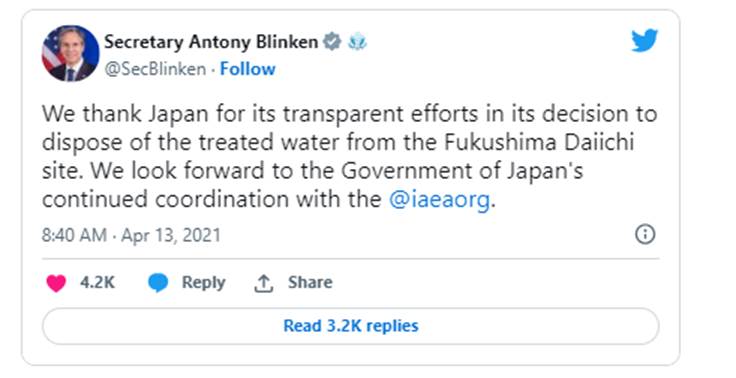Click the word Japan's in tweet body
Screen dimensions: 736x378
[x=546, y=171]
